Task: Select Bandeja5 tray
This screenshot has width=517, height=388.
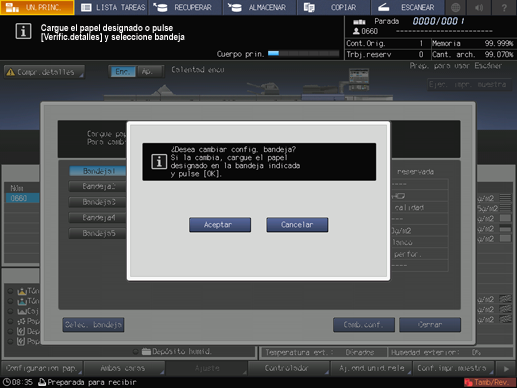Action: 98,233
